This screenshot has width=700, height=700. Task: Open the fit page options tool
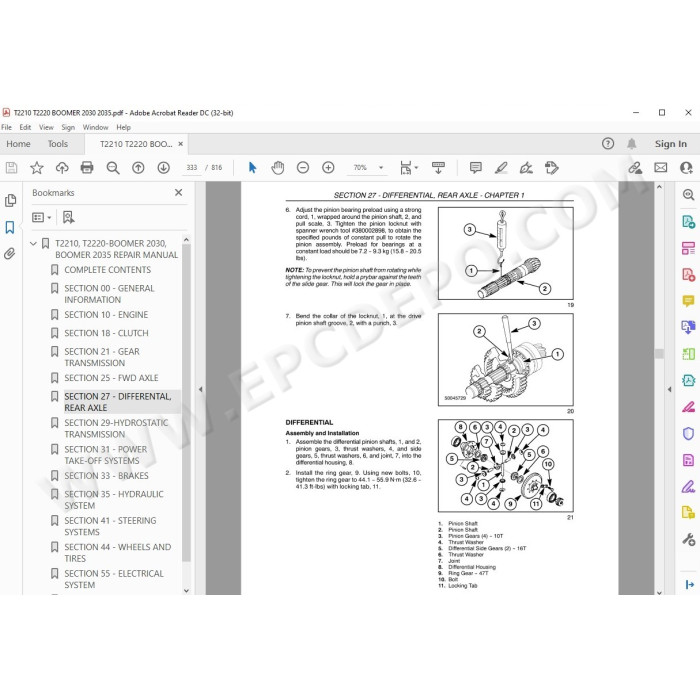(408, 168)
